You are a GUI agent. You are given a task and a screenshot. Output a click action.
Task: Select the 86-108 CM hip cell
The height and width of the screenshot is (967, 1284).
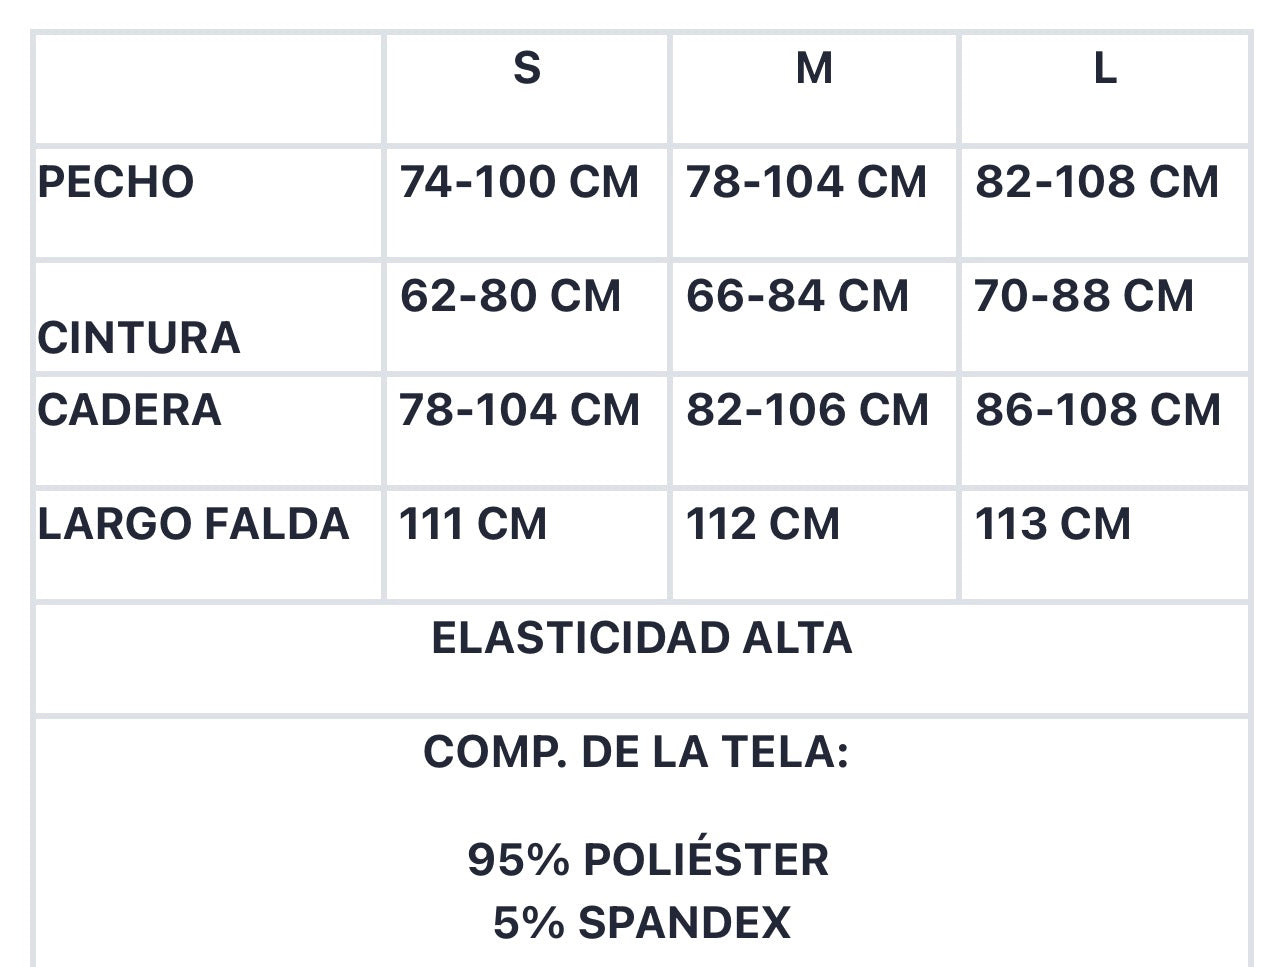pyautogui.click(x=1105, y=431)
